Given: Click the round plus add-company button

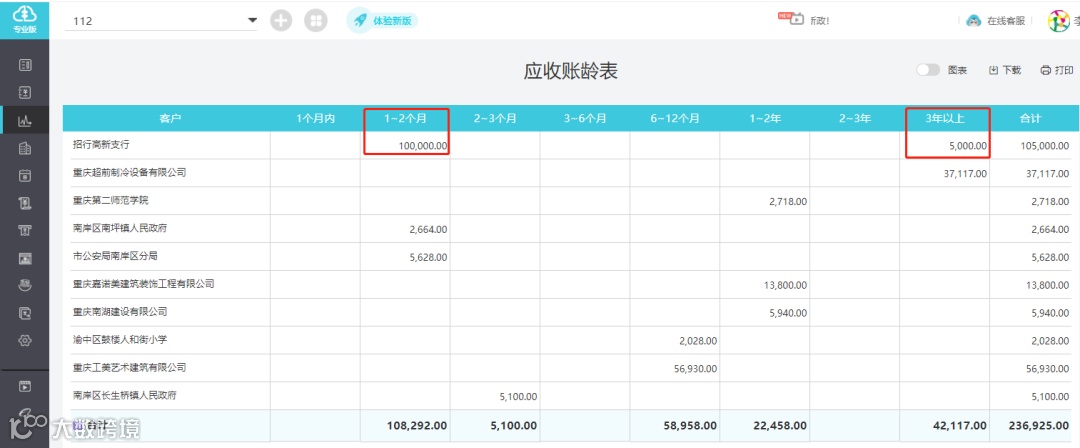Looking at the screenshot, I should [281, 21].
